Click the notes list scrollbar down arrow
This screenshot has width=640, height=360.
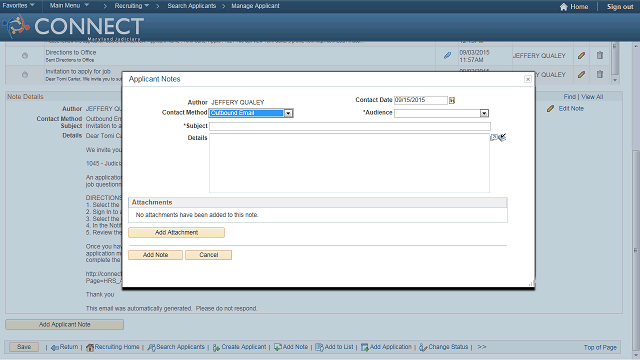point(615,80)
